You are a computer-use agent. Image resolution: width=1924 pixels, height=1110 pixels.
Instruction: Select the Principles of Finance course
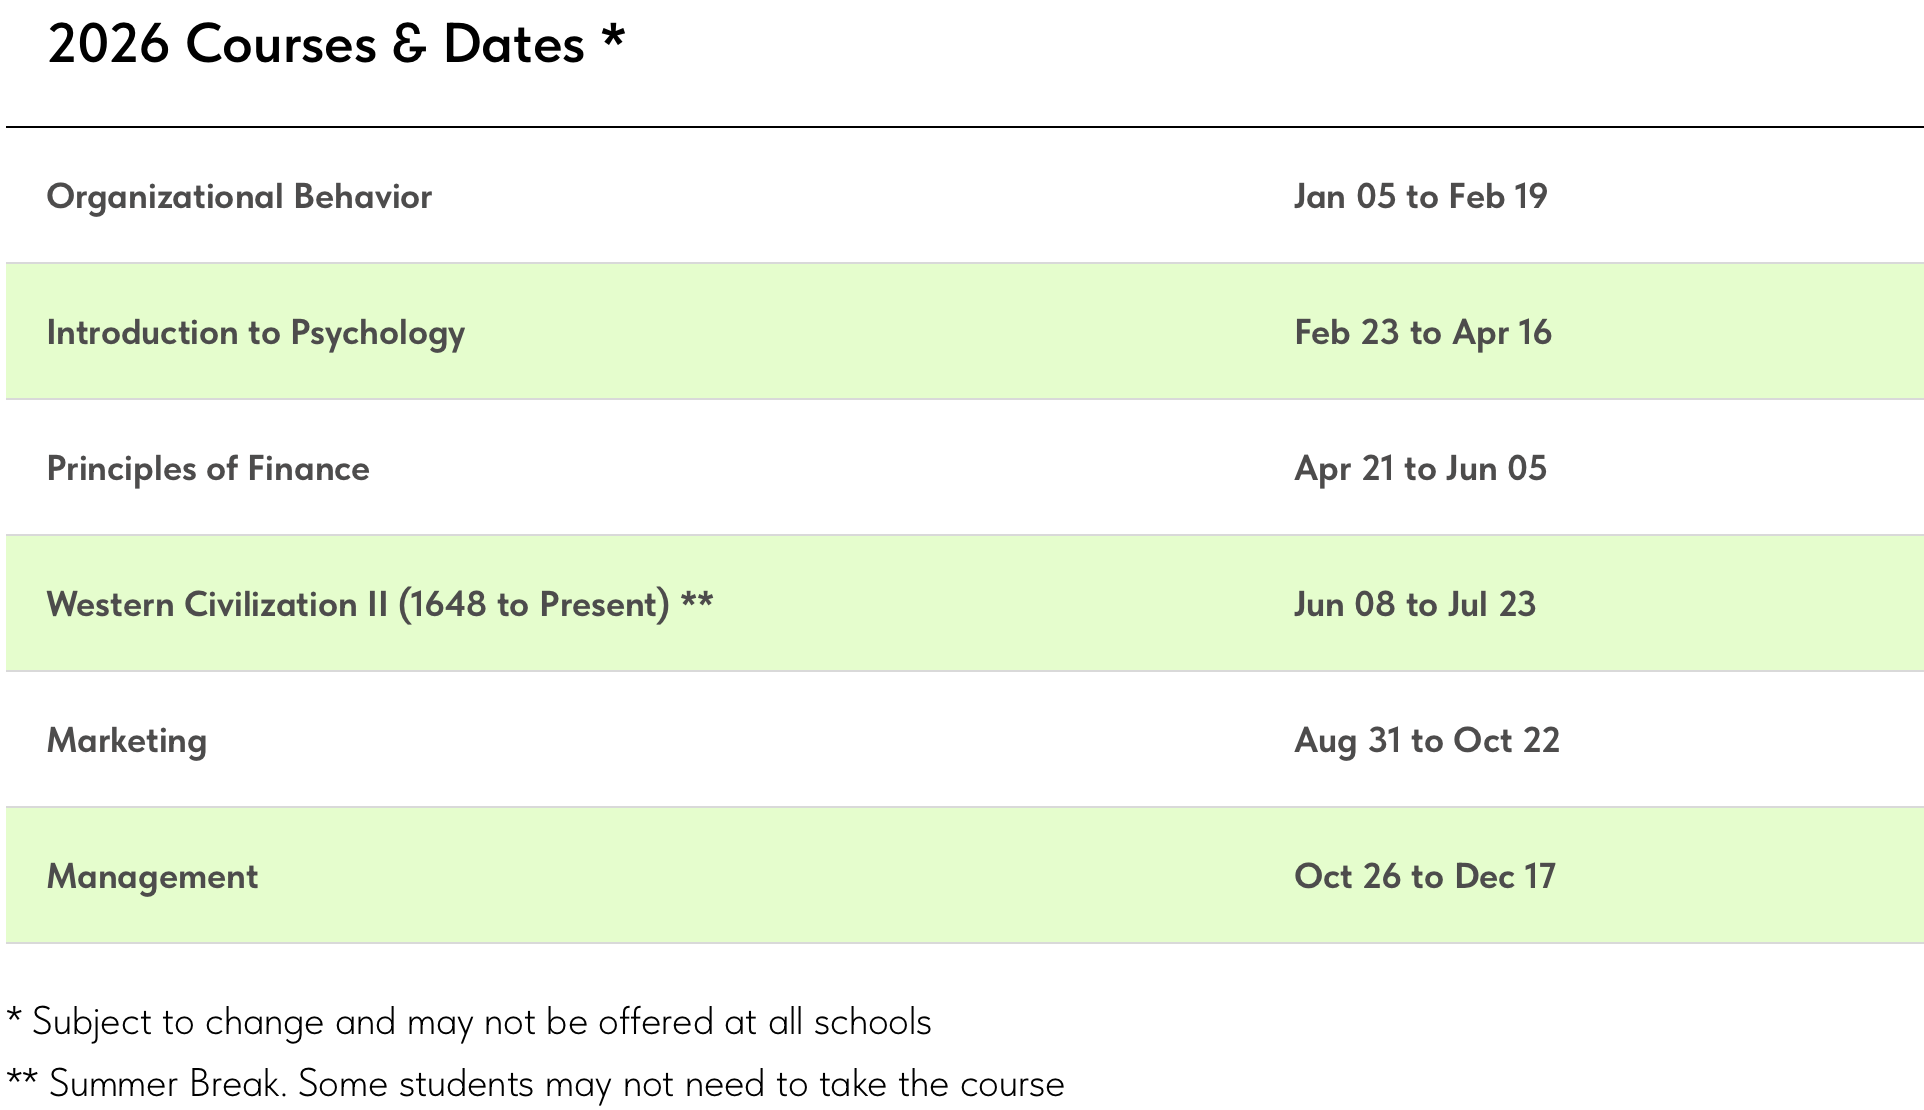point(208,469)
